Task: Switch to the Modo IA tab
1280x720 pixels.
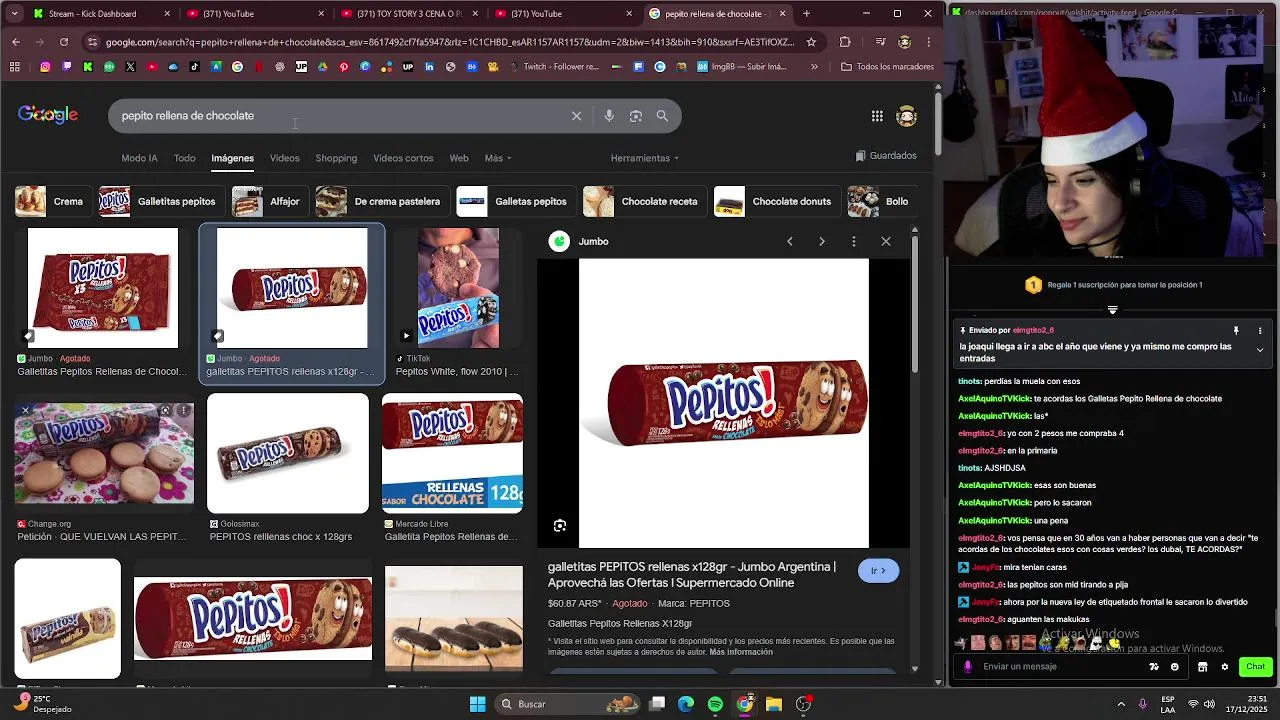Action: point(139,158)
